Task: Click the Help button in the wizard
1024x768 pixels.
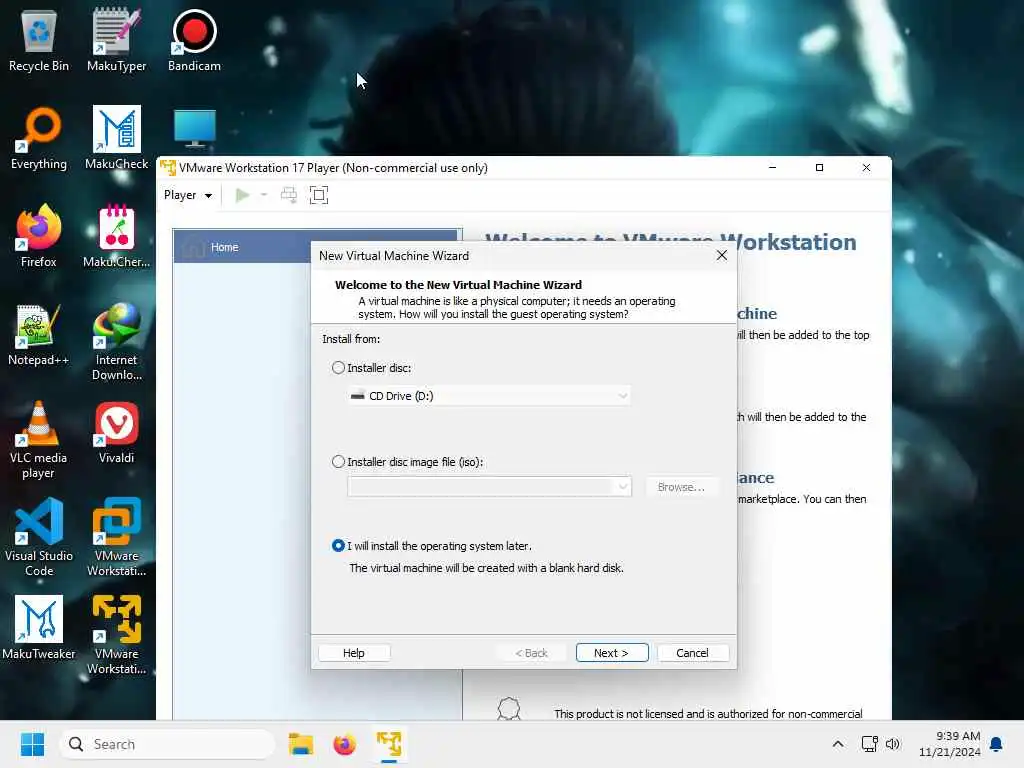Action: [354, 653]
